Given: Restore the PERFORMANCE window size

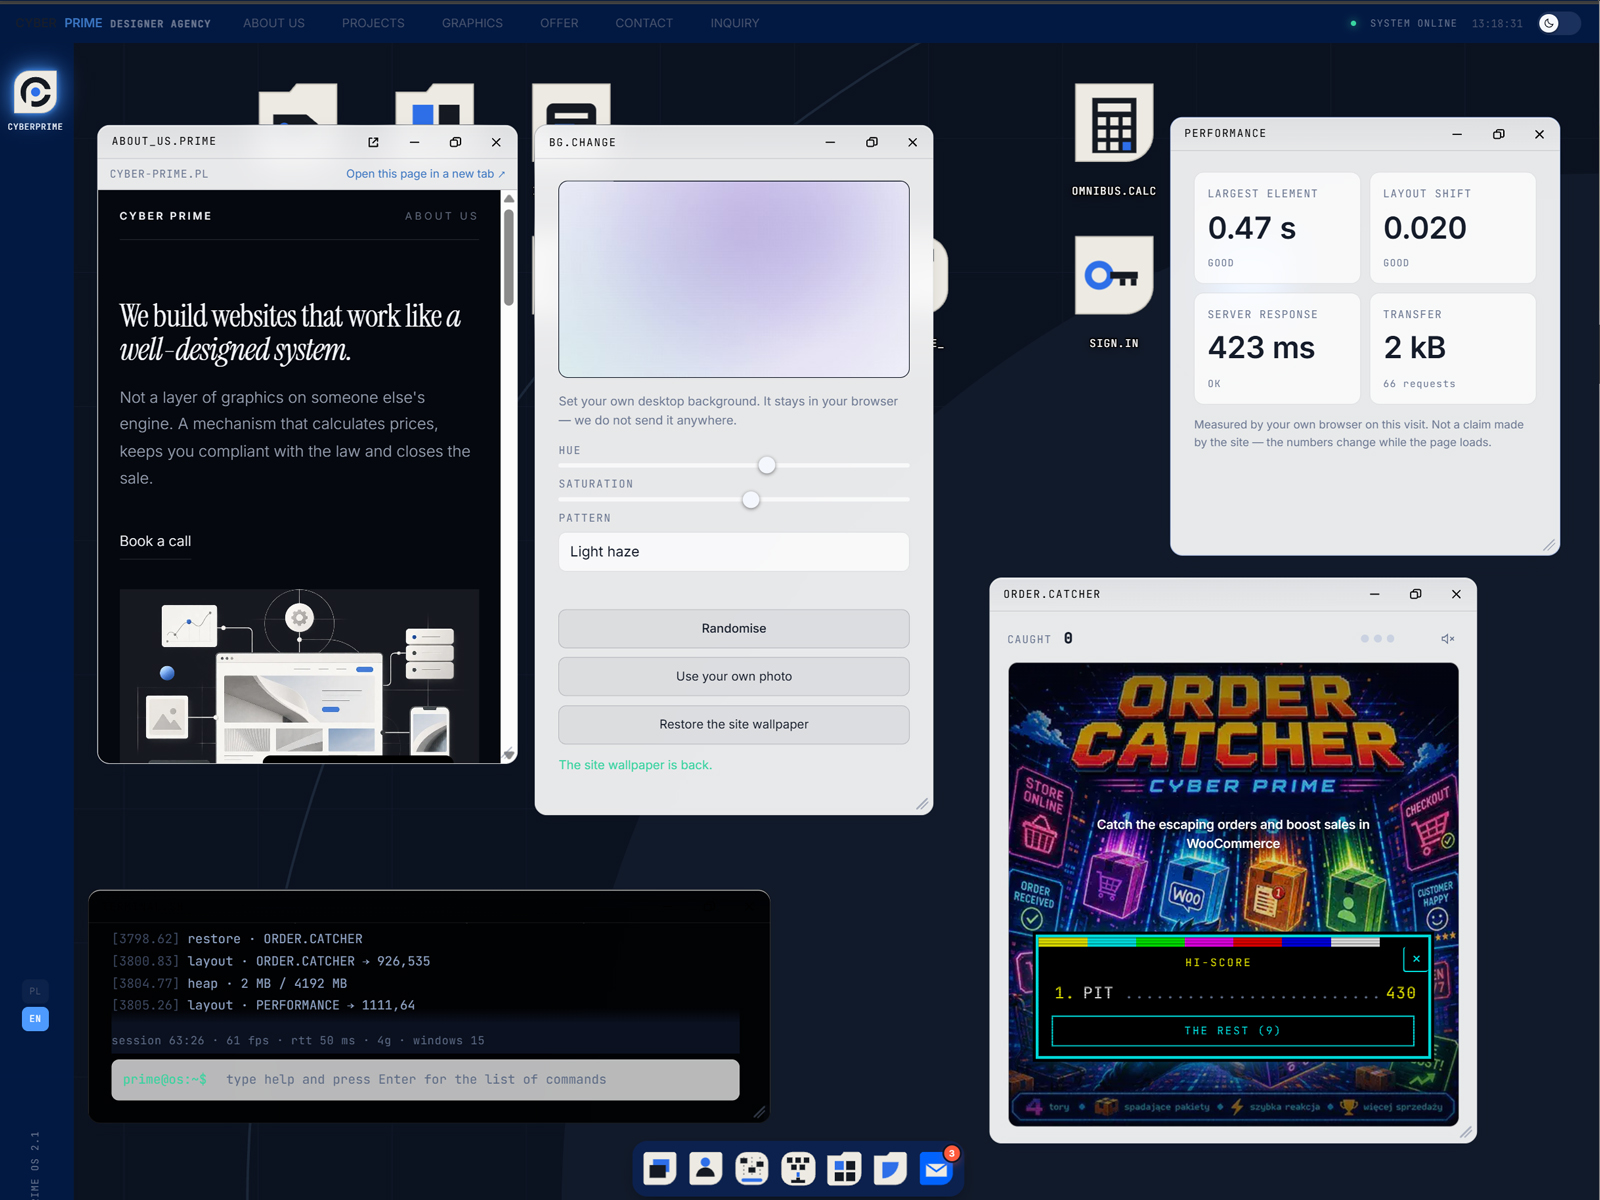Looking at the screenshot, I should coord(1498,134).
